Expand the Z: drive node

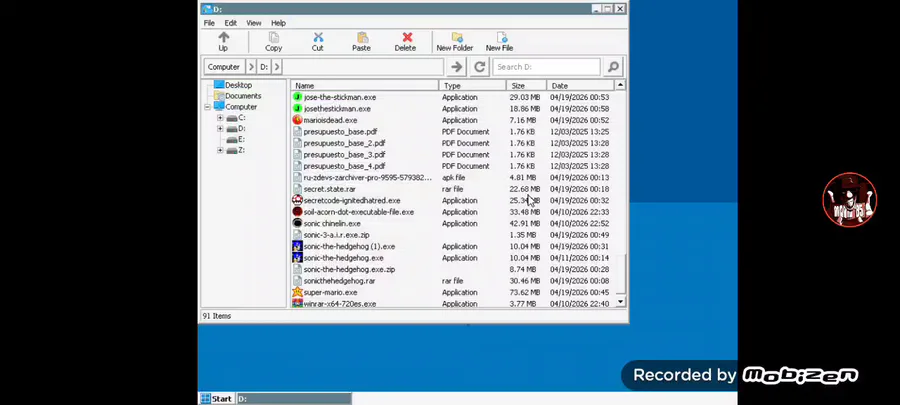(x=220, y=150)
